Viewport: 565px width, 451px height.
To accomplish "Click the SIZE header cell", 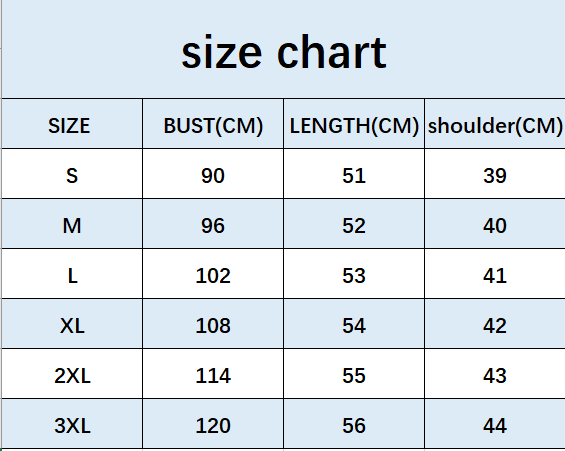I will 72,124.
